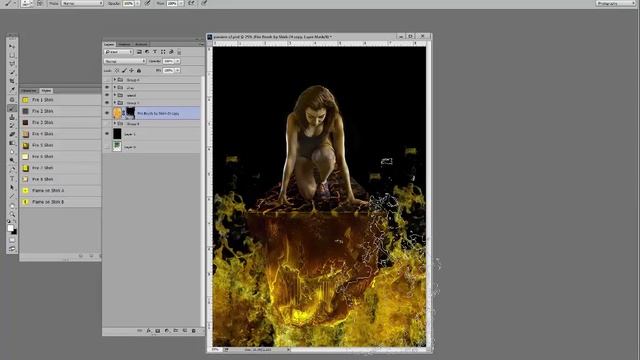Show the Layer 0 layer
Viewport: 640px width, 360px height.
[x=107, y=146]
